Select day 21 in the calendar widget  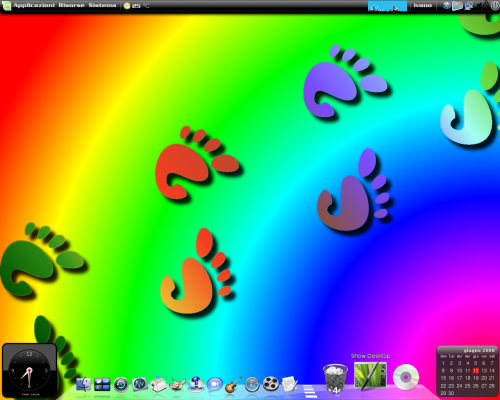click(492, 378)
